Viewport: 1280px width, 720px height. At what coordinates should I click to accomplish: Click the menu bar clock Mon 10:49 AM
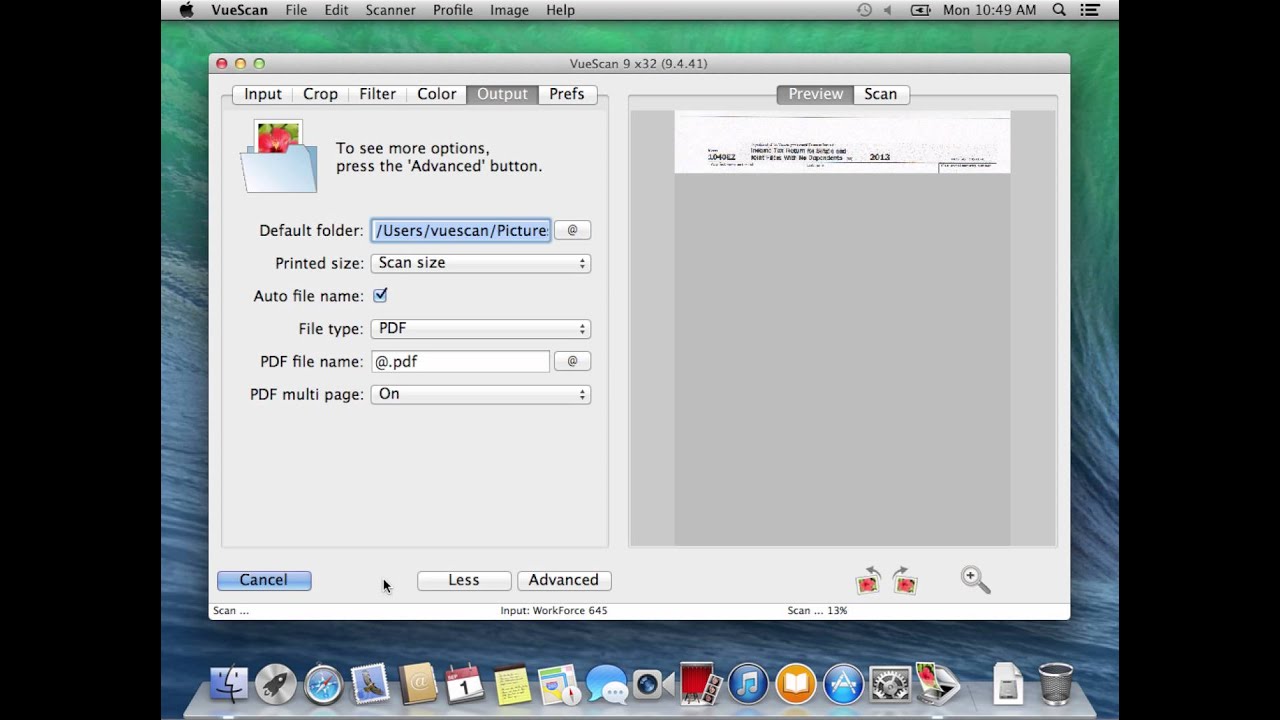(x=989, y=10)
